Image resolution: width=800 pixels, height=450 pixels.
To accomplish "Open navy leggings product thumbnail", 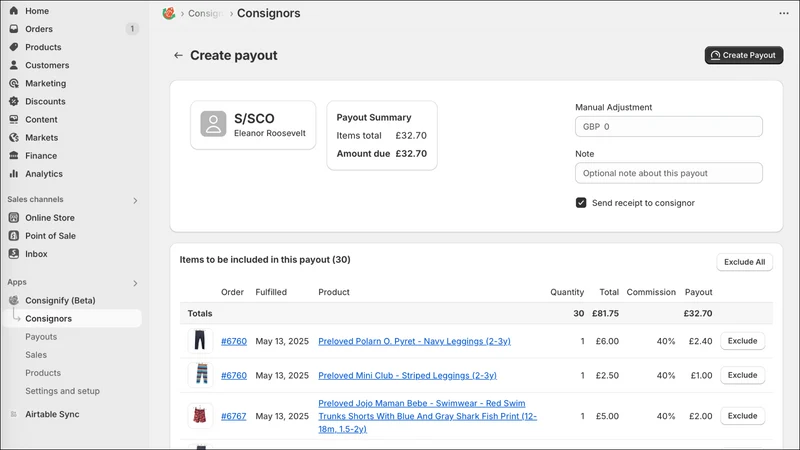I will tap(200, 340).
